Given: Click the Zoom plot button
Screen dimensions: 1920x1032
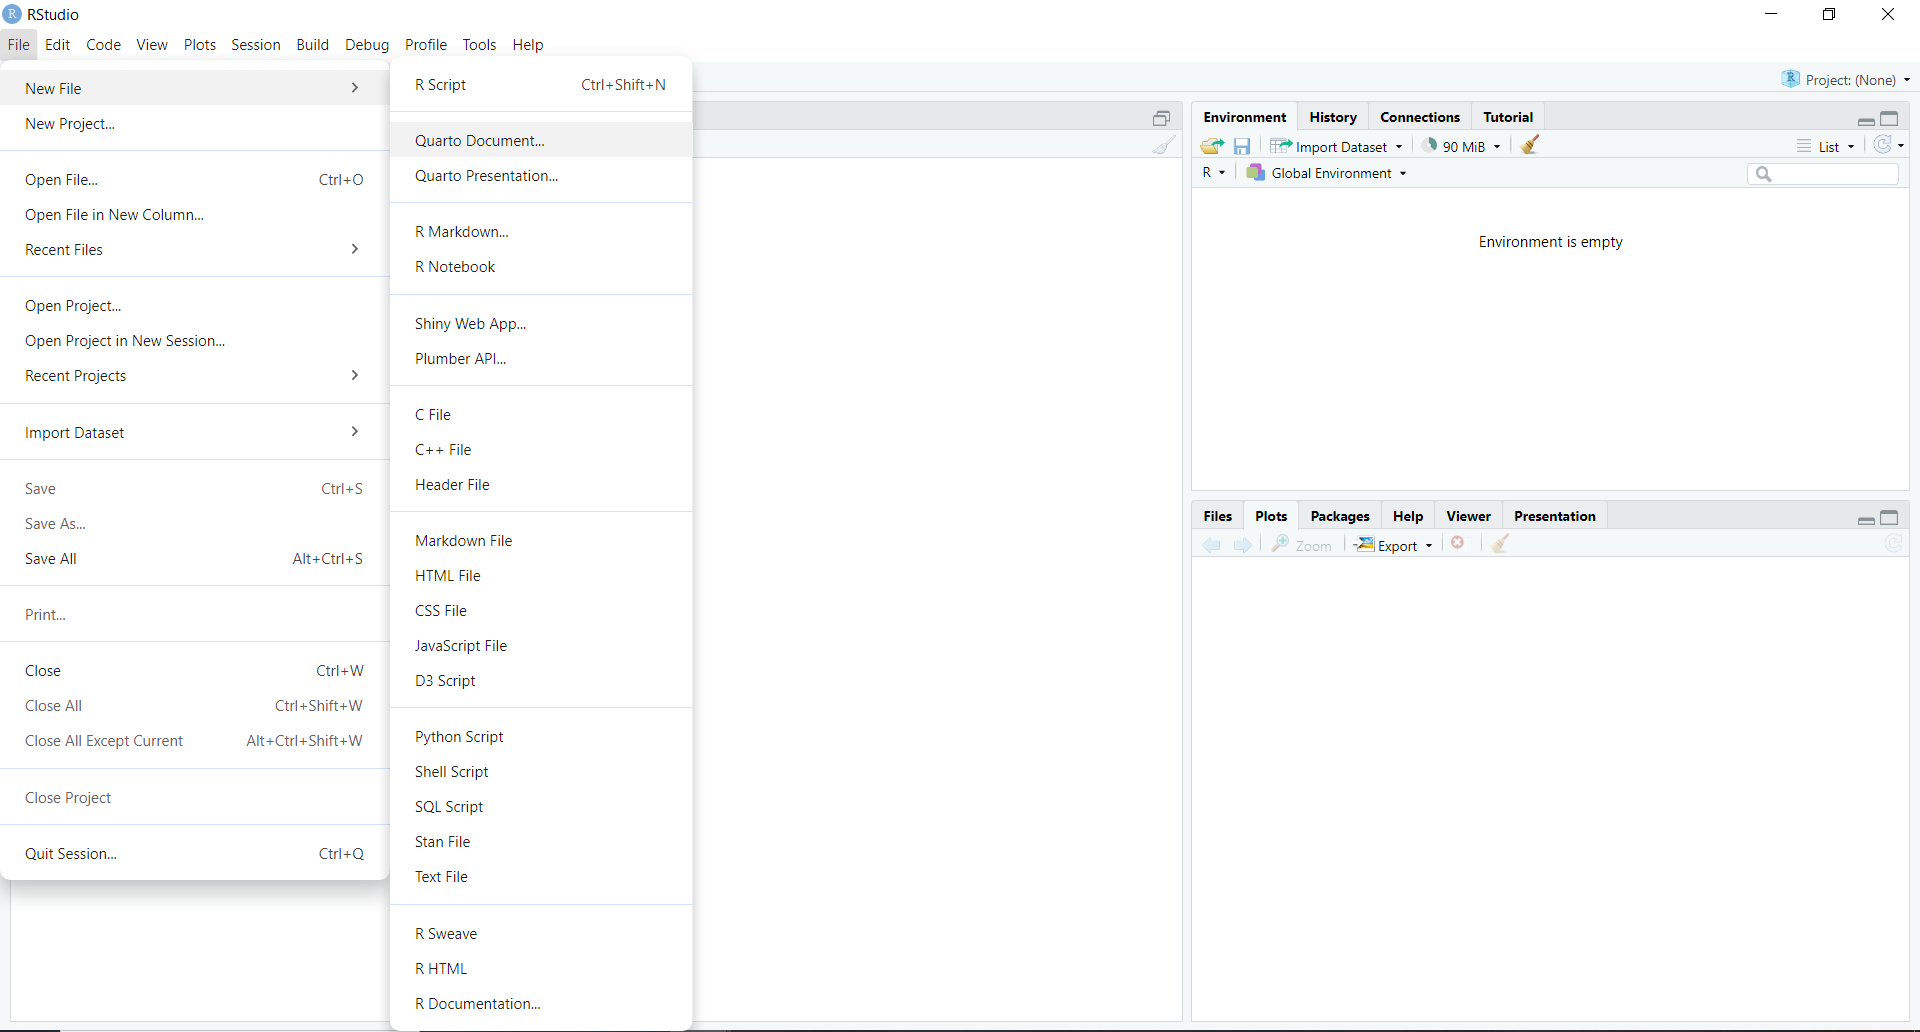Looking at the screenshot, I should tap(1301, 545).
